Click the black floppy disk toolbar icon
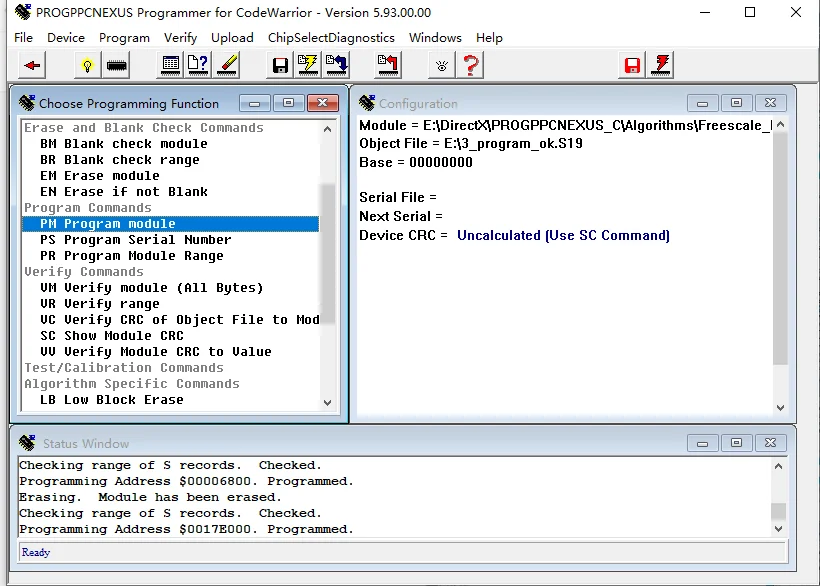 [x=281, y=66]
